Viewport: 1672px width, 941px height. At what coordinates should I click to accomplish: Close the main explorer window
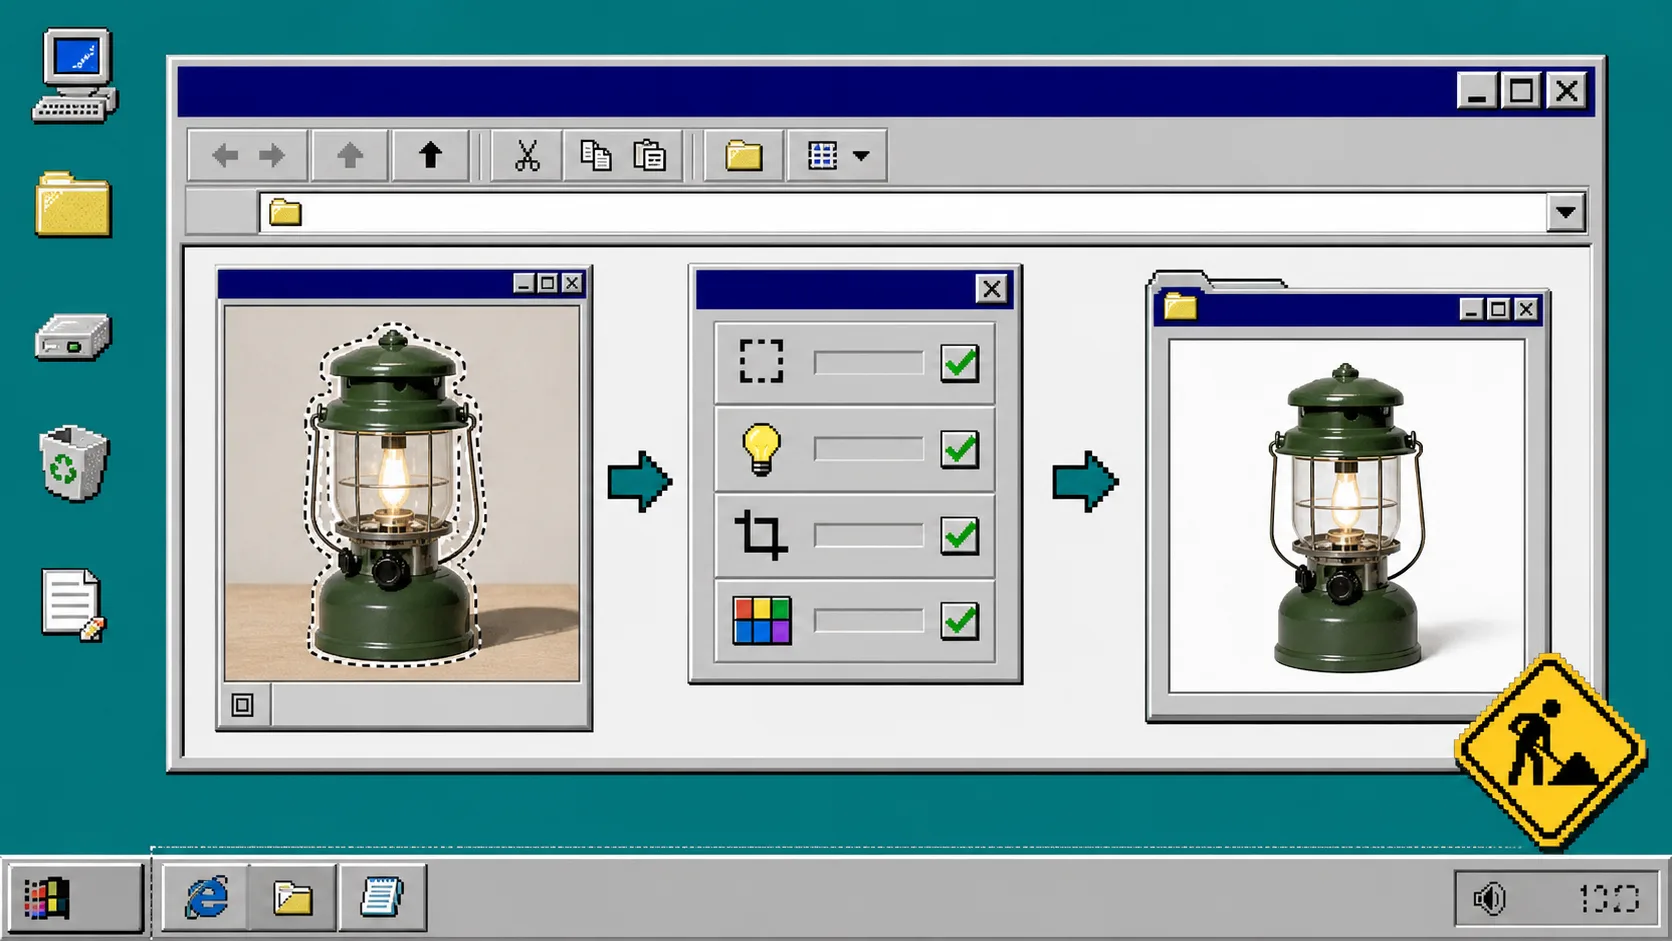[1567, 91]
